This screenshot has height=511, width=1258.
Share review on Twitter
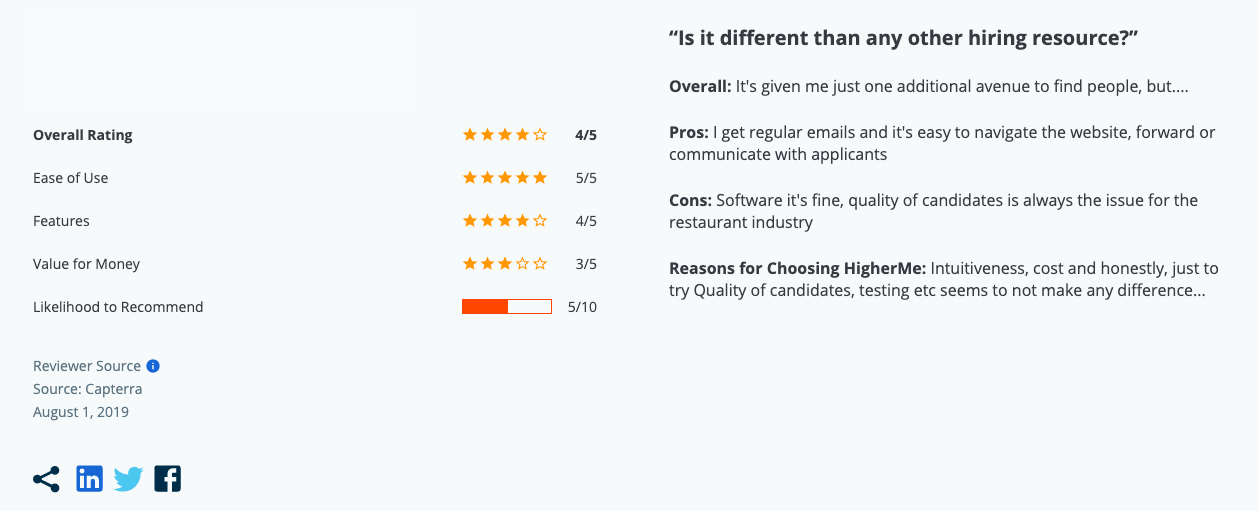(x=128, y=479)
